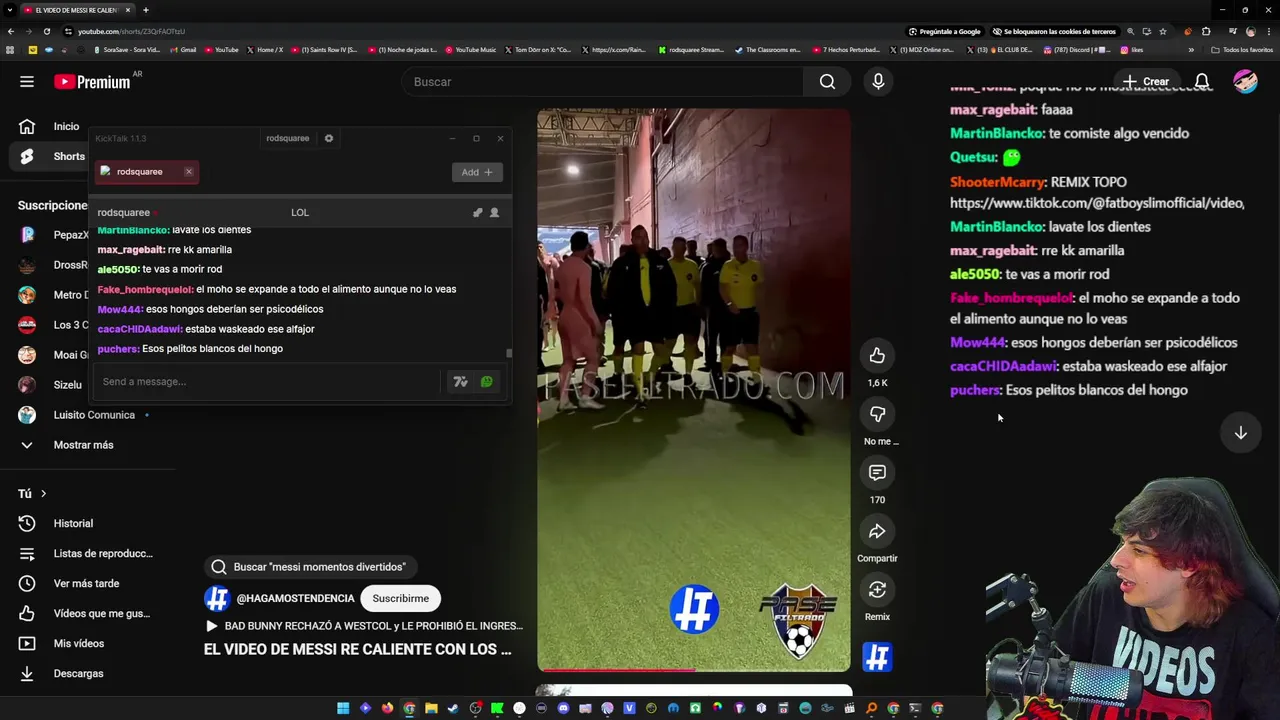
Task: Open the Windows Start button
Action: (343, 709)
